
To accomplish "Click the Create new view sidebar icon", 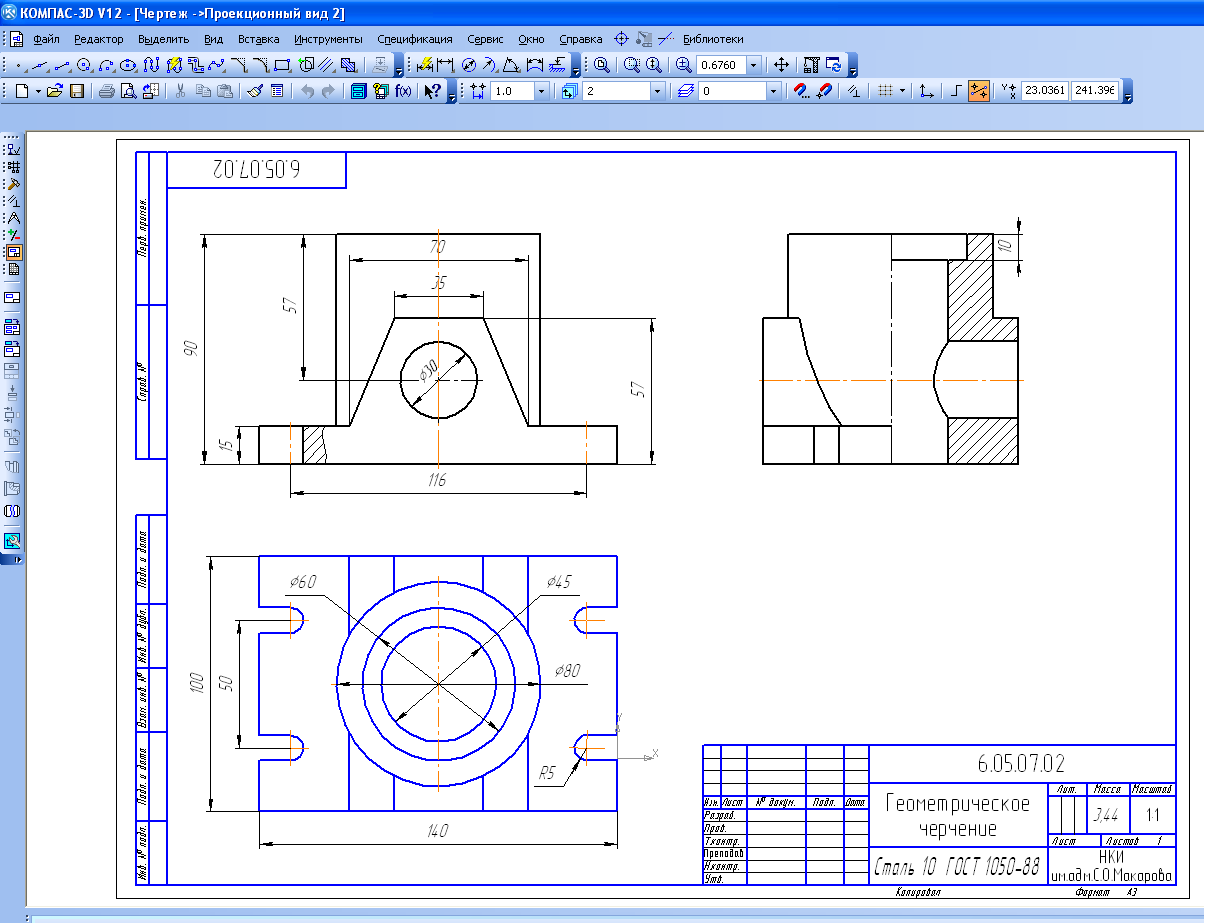I will (x=14, y=298).
